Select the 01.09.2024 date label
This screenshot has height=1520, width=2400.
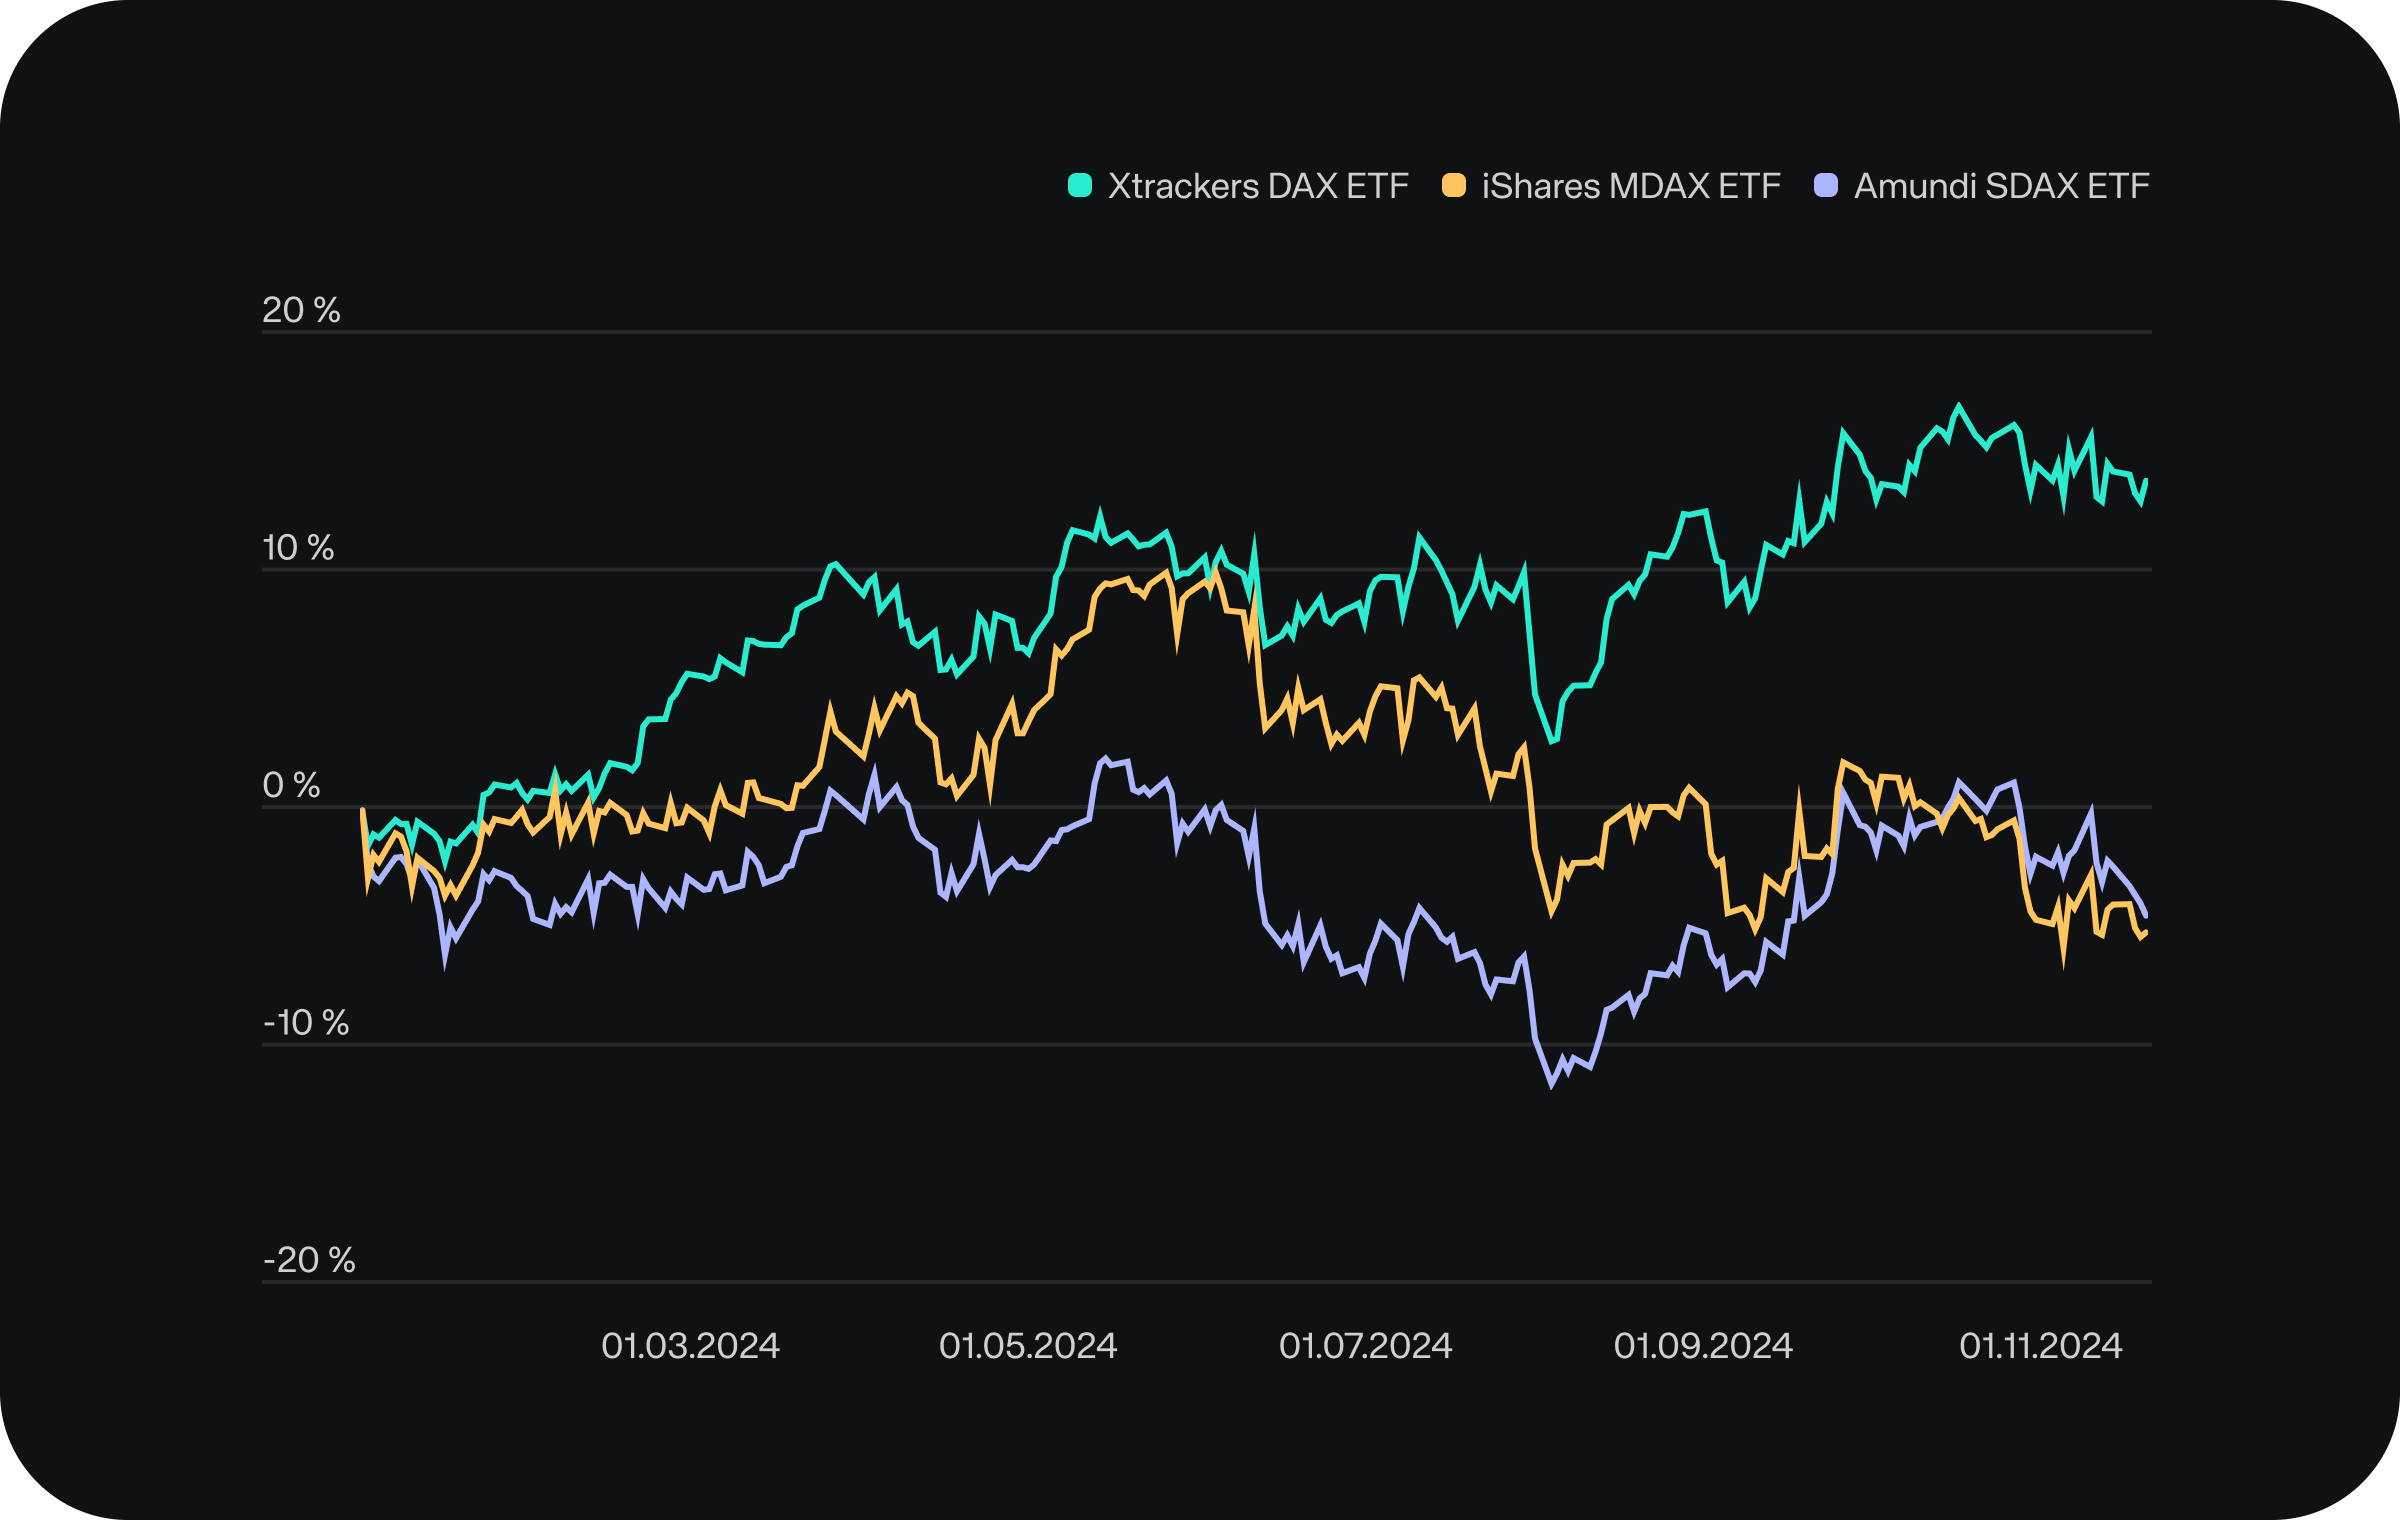click(1703, 1346)
